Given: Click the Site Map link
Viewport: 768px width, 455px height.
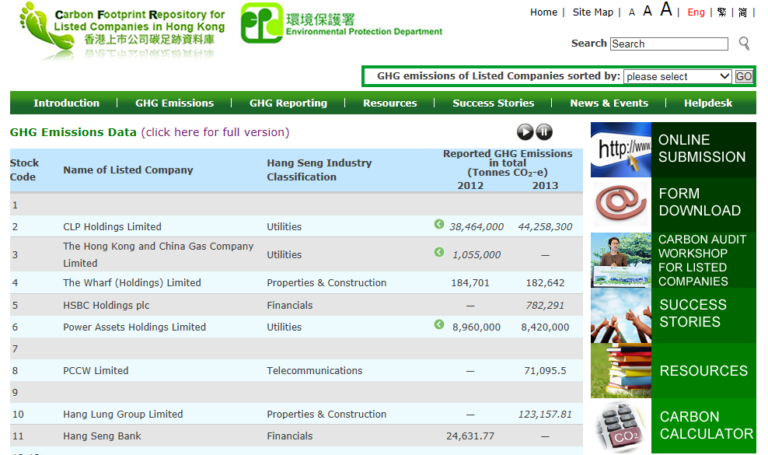Looking at the screenshot, I should [593, 12].
